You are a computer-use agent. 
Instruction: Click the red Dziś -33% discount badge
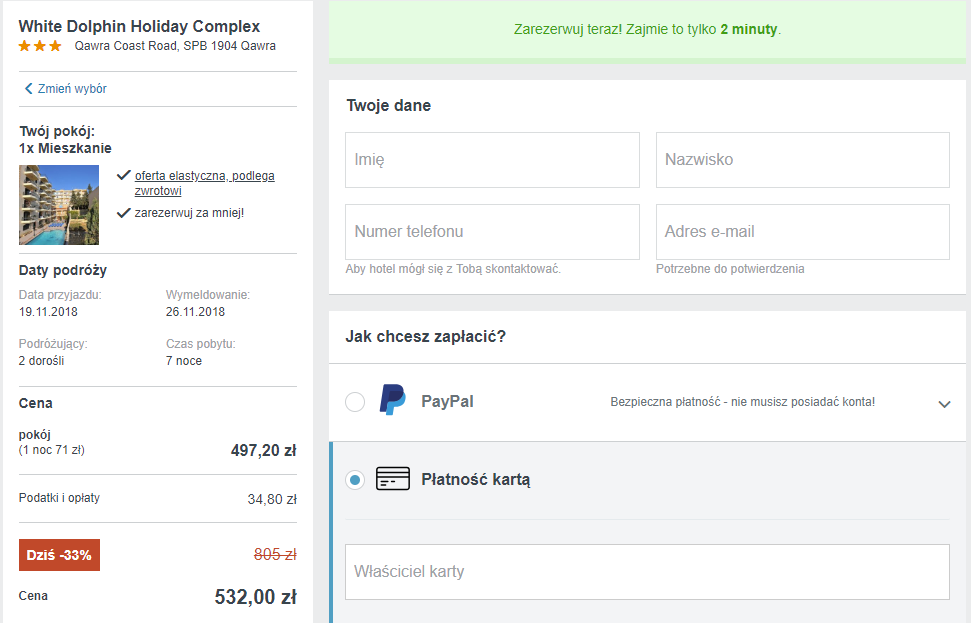point(59,555)
